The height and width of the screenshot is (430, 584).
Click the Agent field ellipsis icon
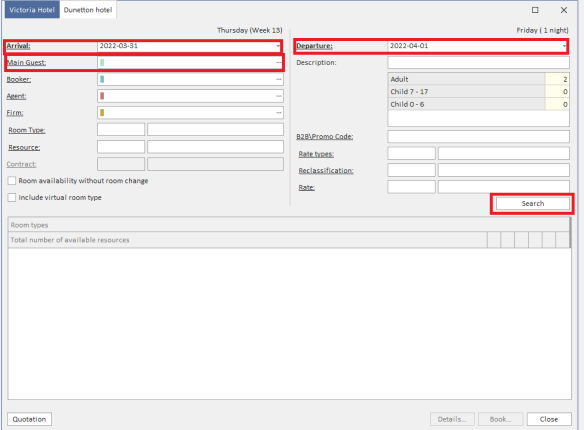pyautogui.click(x=278, y=96)
